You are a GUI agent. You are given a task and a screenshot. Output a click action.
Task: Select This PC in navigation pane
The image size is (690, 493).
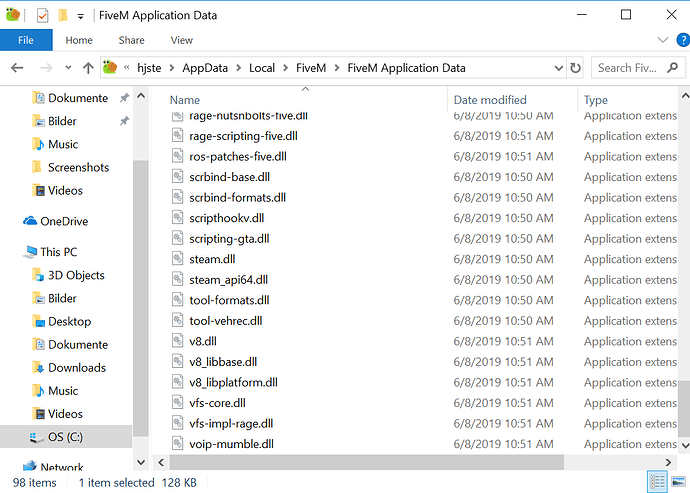click(59, 252)
